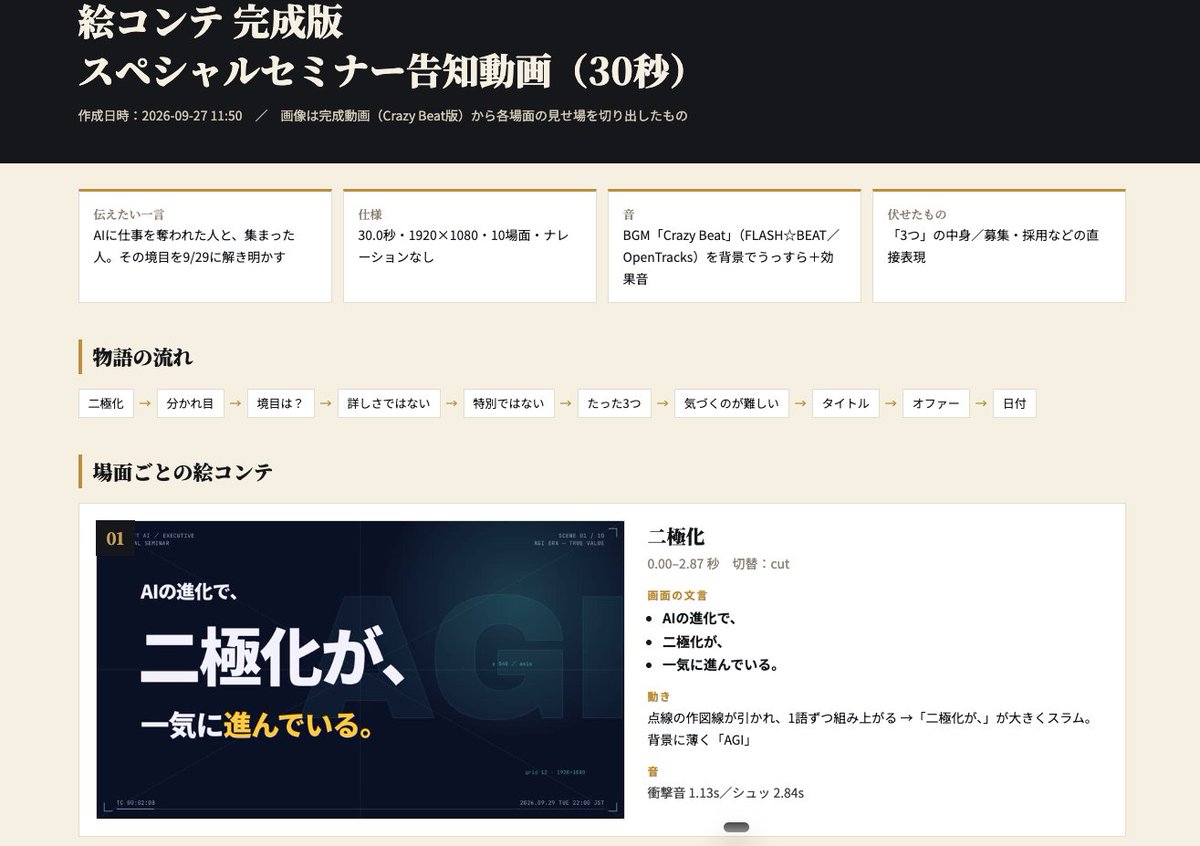Click the 音 BGM info card
The width and height of the screenshot is (1200, 846).
point(734,246)
